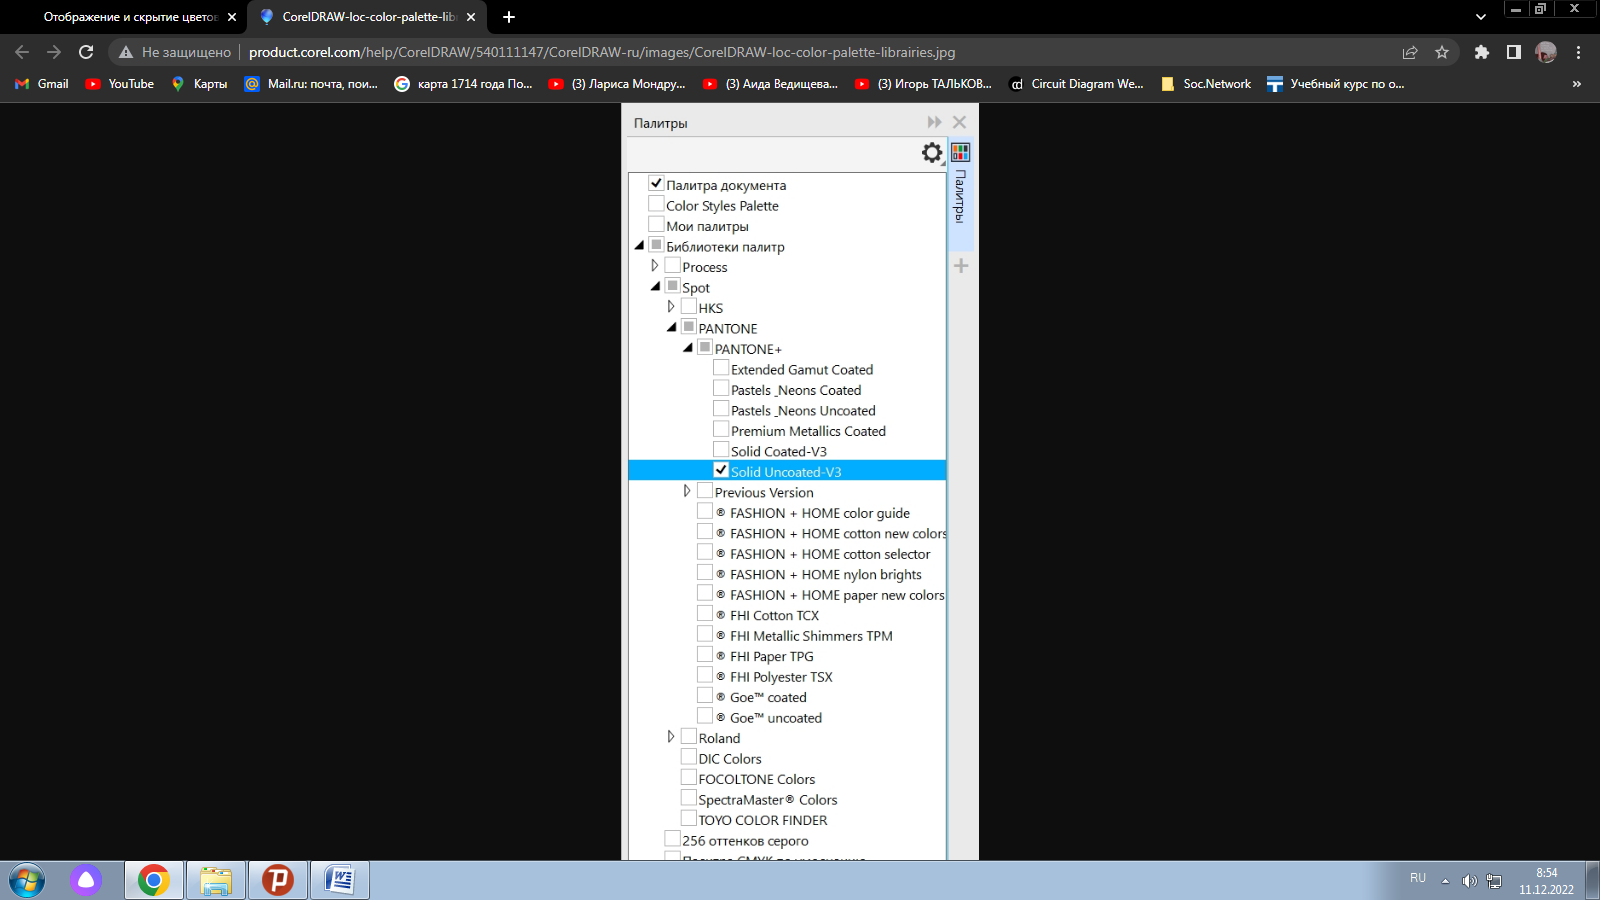Close the Палитры docker with X
This screenshot has height=900, width=1600.
(960, 122)
